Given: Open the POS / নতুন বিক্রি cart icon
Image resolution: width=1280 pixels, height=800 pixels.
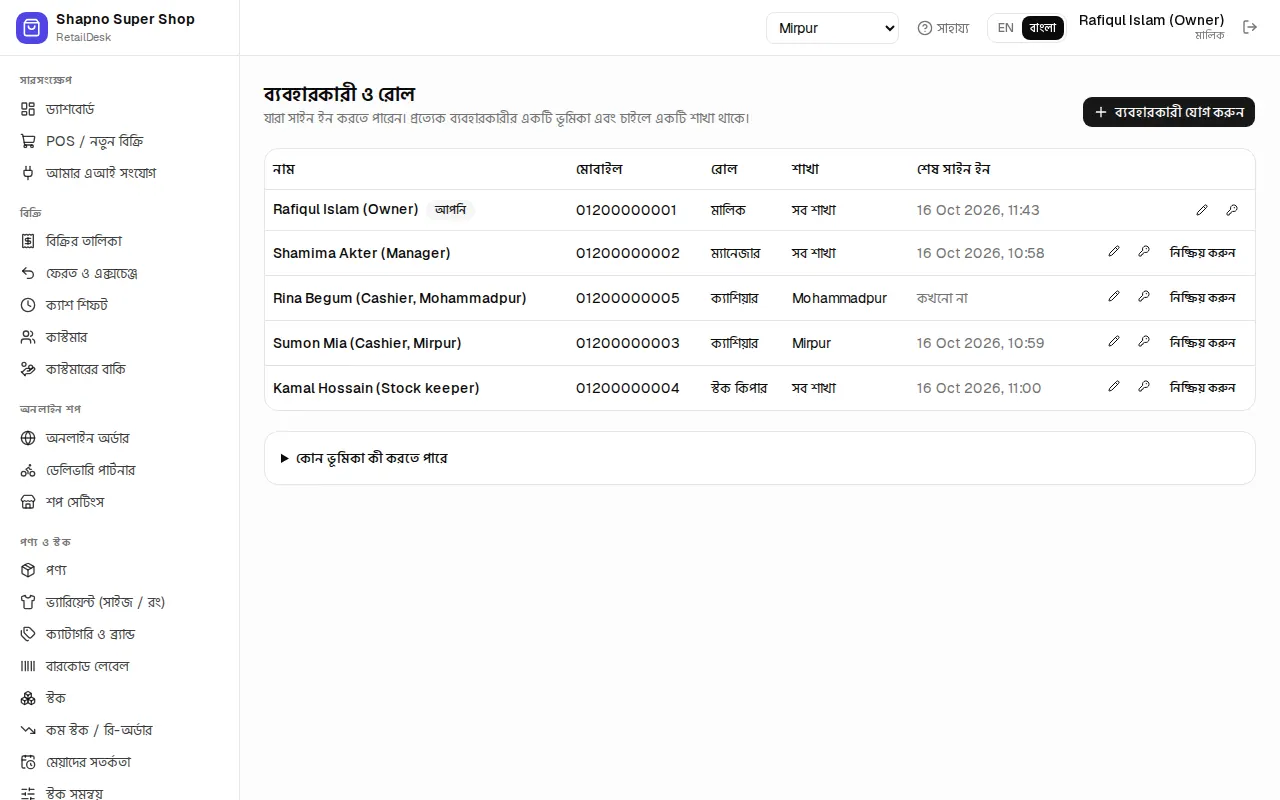Looking at the screenshot, I should (28, 141).
